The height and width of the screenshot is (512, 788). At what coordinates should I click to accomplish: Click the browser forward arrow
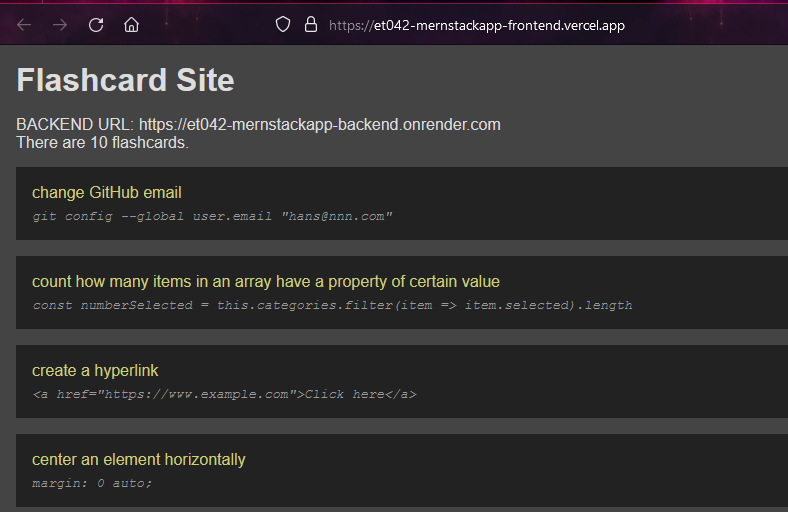click(x=60, y=25)
